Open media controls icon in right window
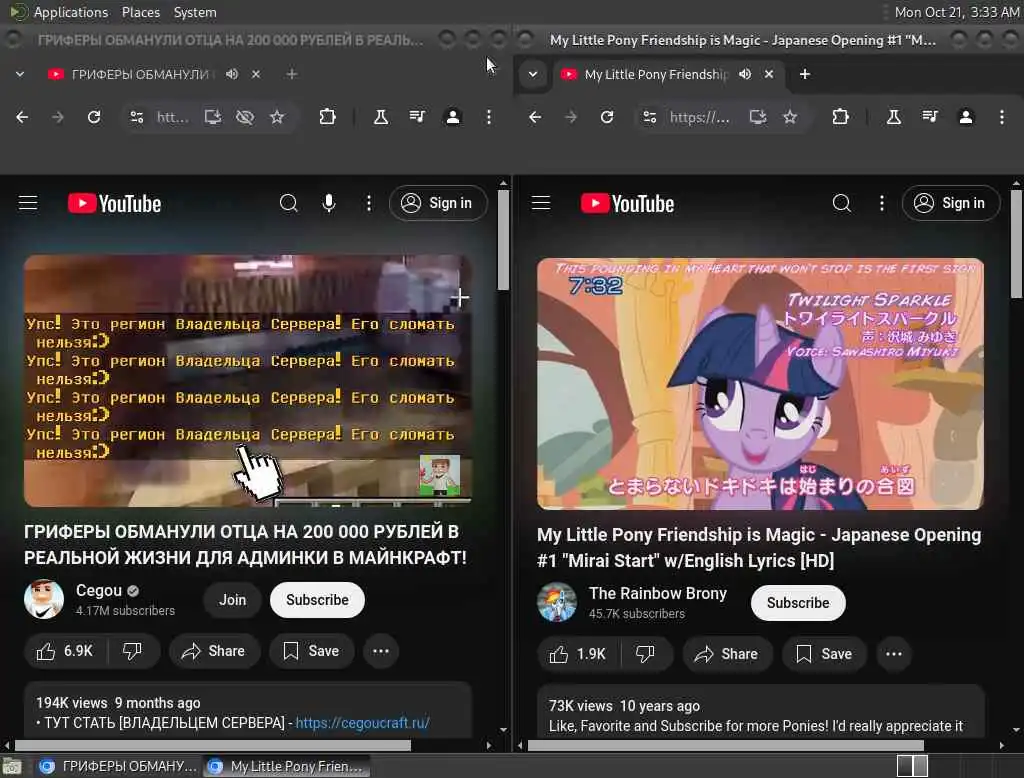The height and width of the screenshot is (778, 1024). 930,117
